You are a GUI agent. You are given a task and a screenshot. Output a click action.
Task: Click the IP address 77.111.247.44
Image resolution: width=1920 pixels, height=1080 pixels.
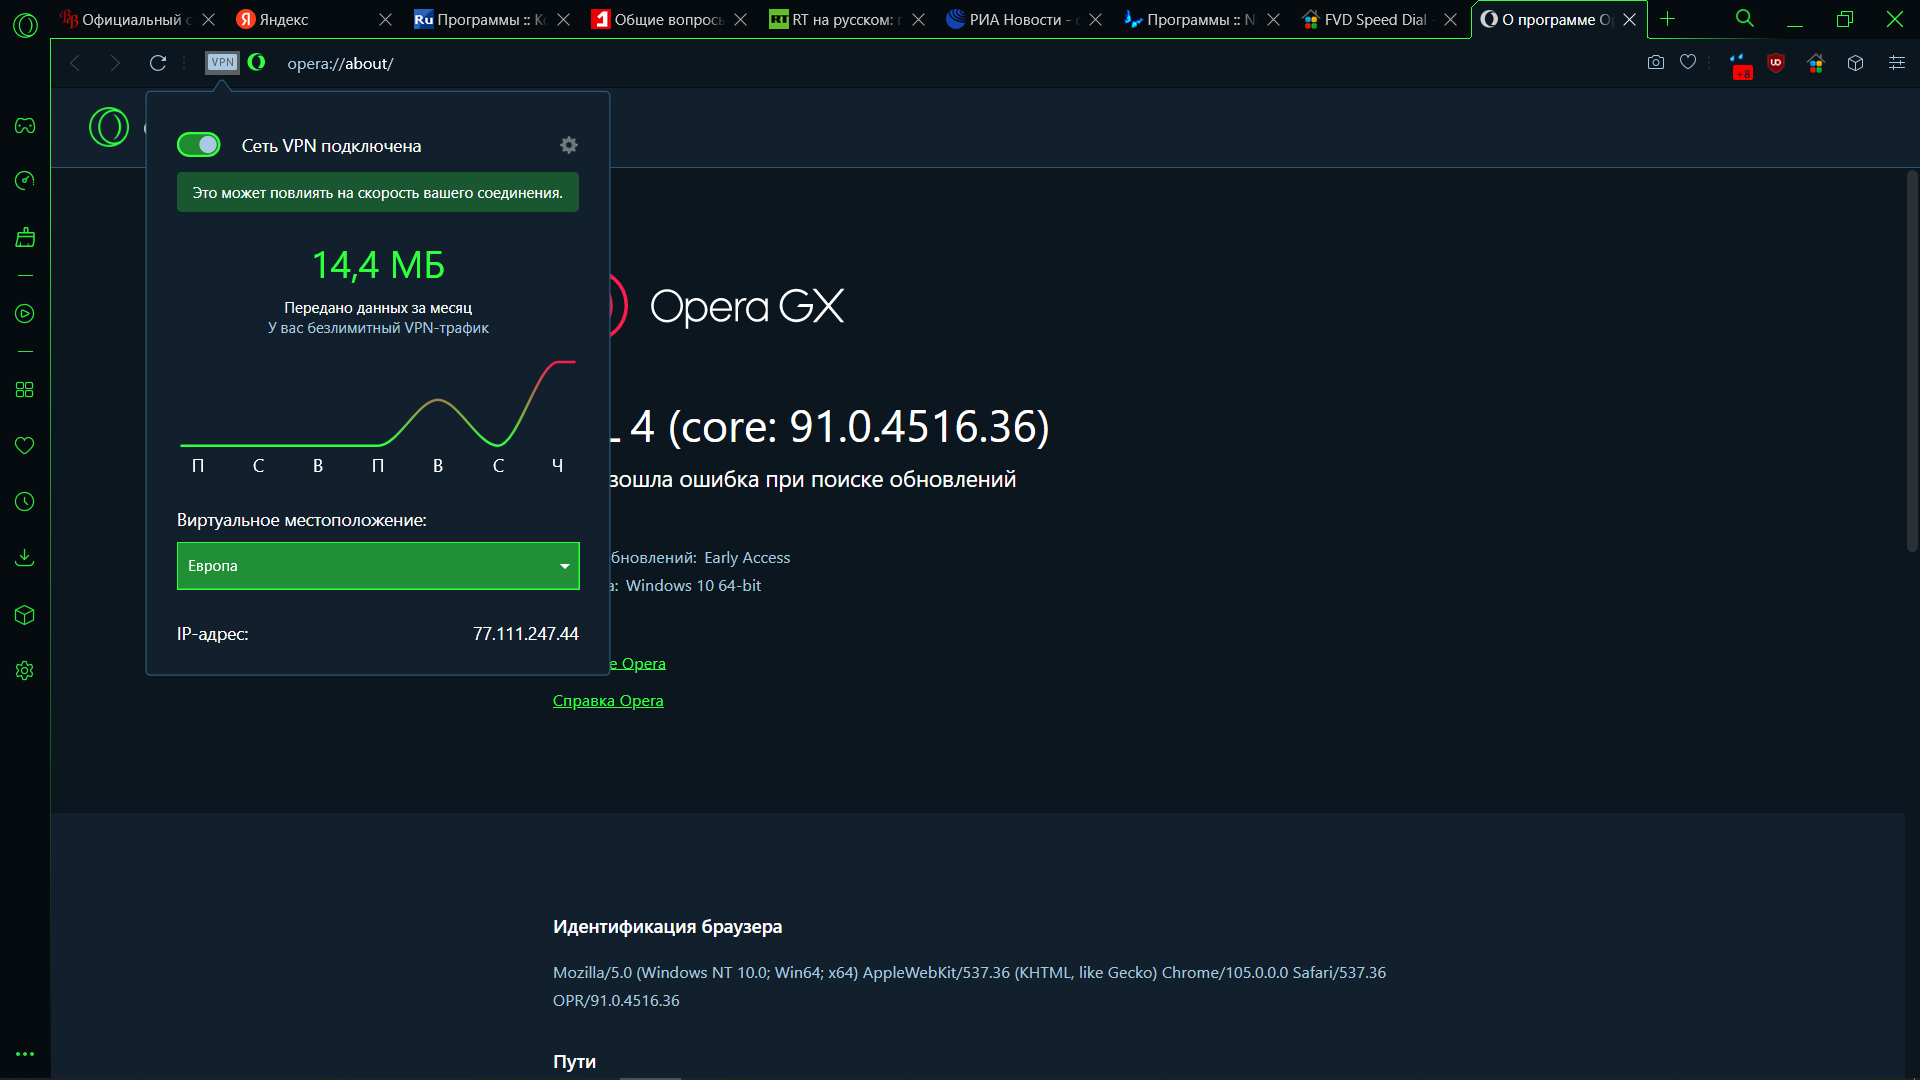coord(525,634)
